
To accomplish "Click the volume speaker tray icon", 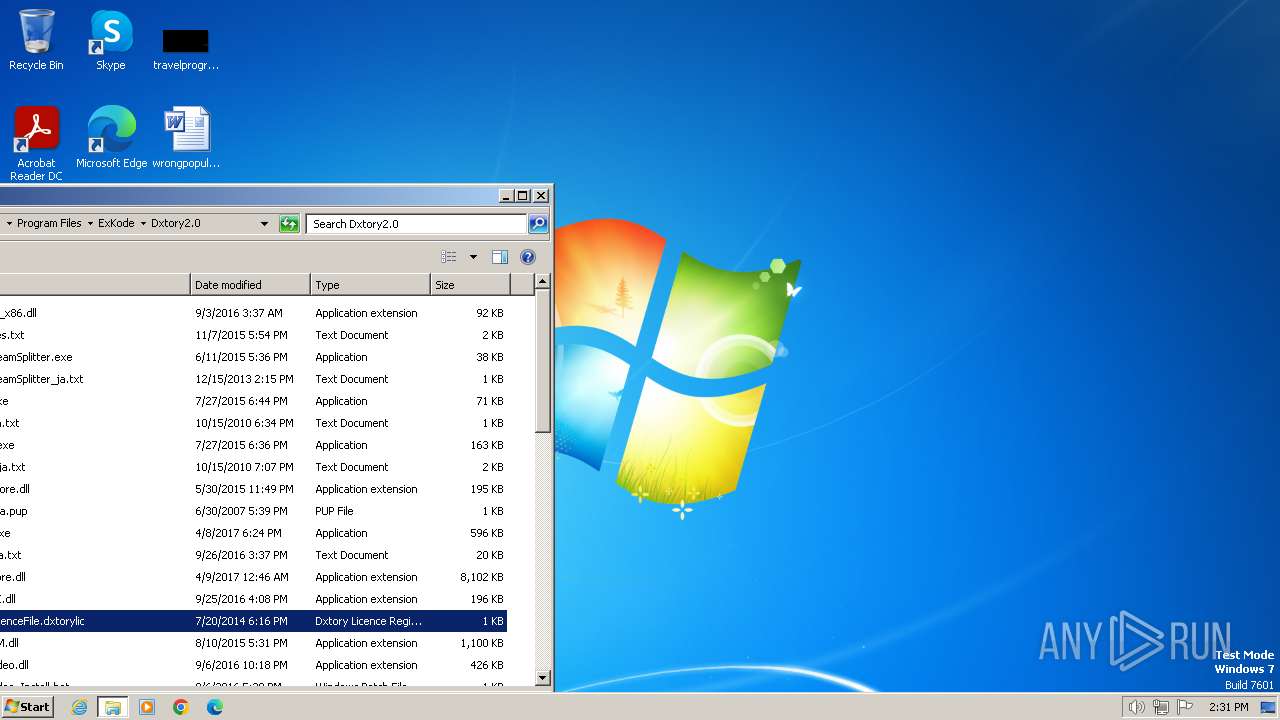I will tap(1136, 707).
